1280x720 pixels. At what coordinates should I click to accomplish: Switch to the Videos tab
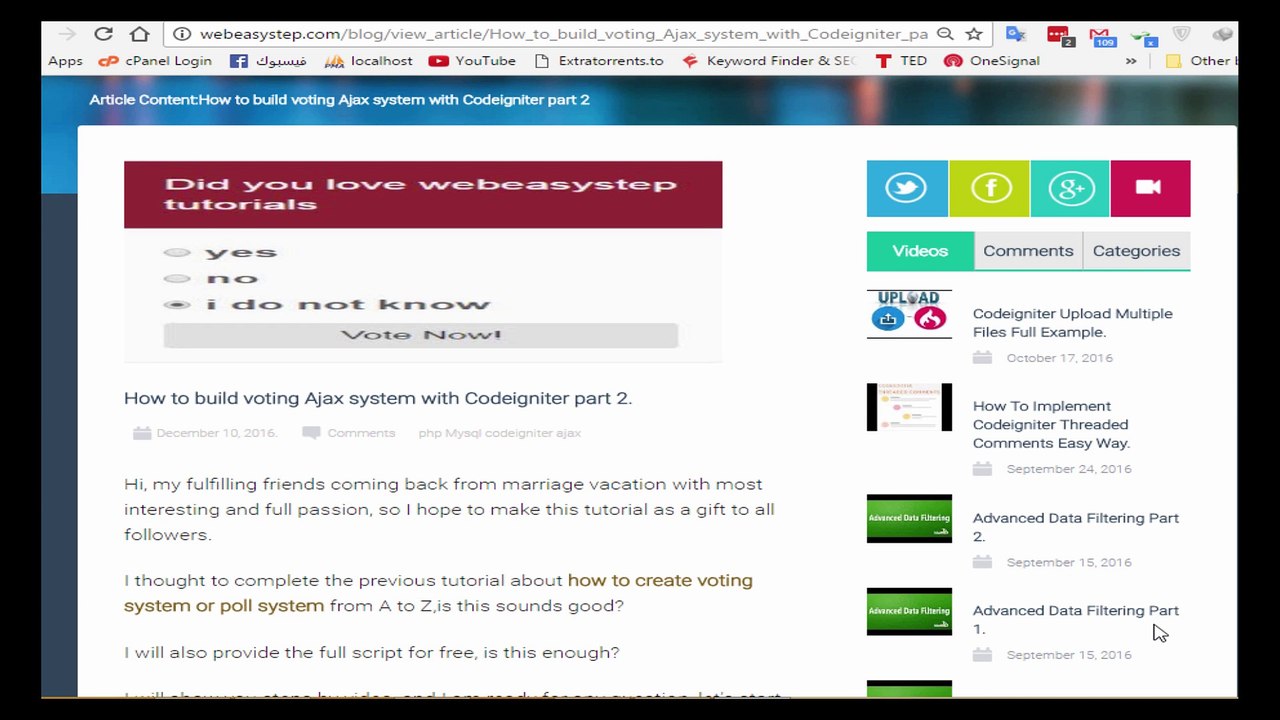[x=920, y=251]
